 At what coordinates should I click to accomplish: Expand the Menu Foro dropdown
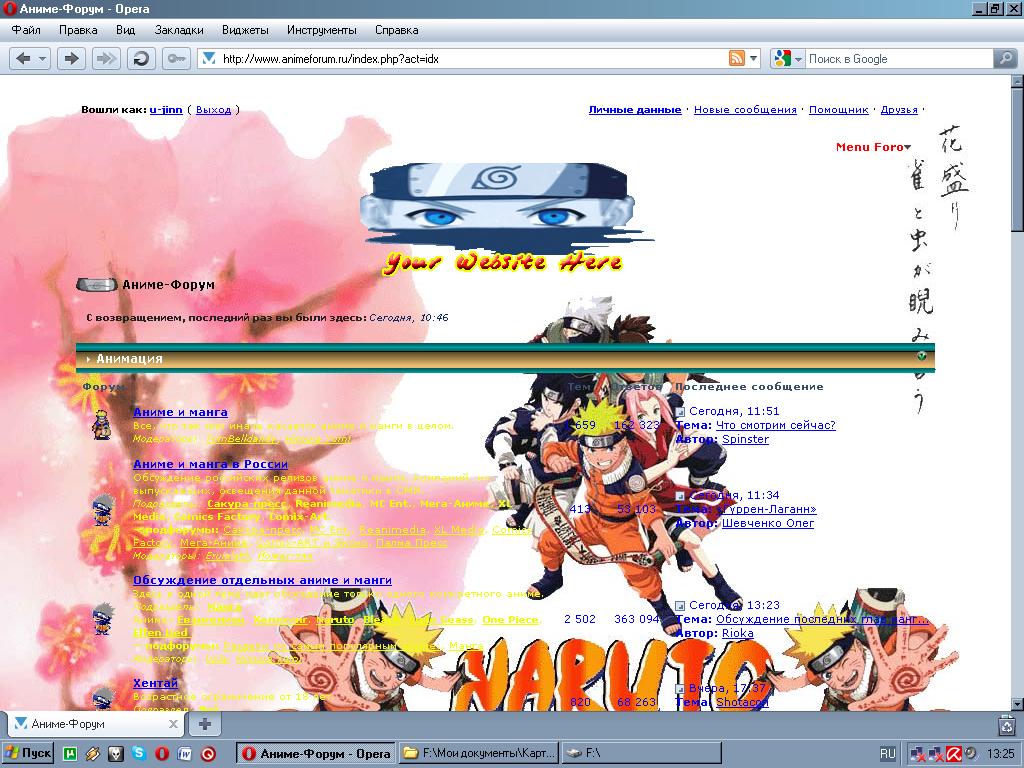click(x=873, y=148)
